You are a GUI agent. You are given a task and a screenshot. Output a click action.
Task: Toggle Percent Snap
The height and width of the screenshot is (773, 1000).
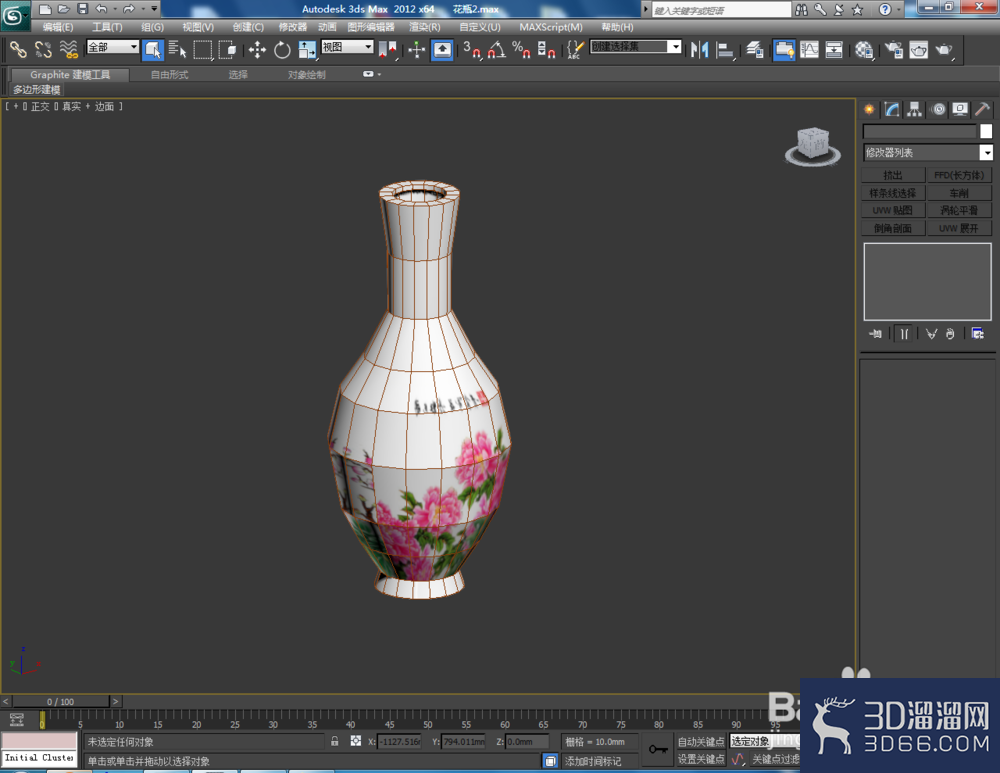tap(521, 49)
